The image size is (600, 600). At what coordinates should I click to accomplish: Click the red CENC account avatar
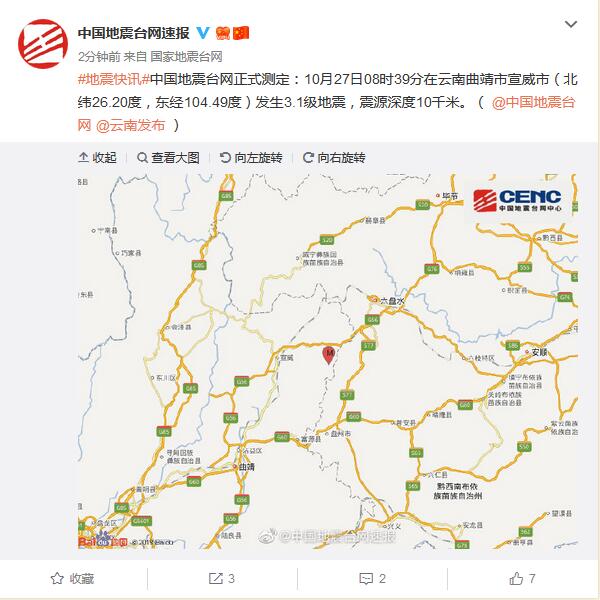43,44
